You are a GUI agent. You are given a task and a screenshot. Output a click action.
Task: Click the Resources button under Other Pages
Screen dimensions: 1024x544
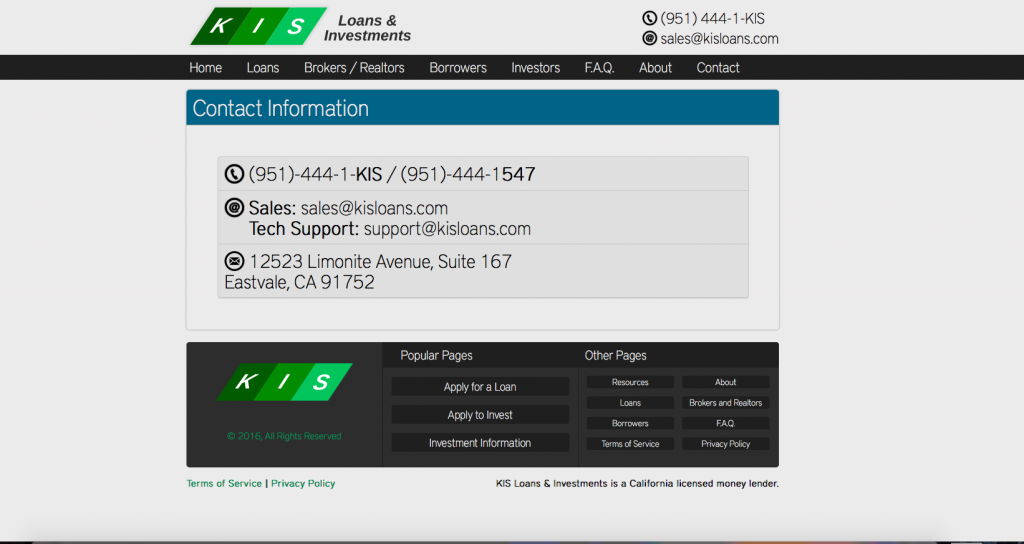pyautogui.click(x=630, y=382)
